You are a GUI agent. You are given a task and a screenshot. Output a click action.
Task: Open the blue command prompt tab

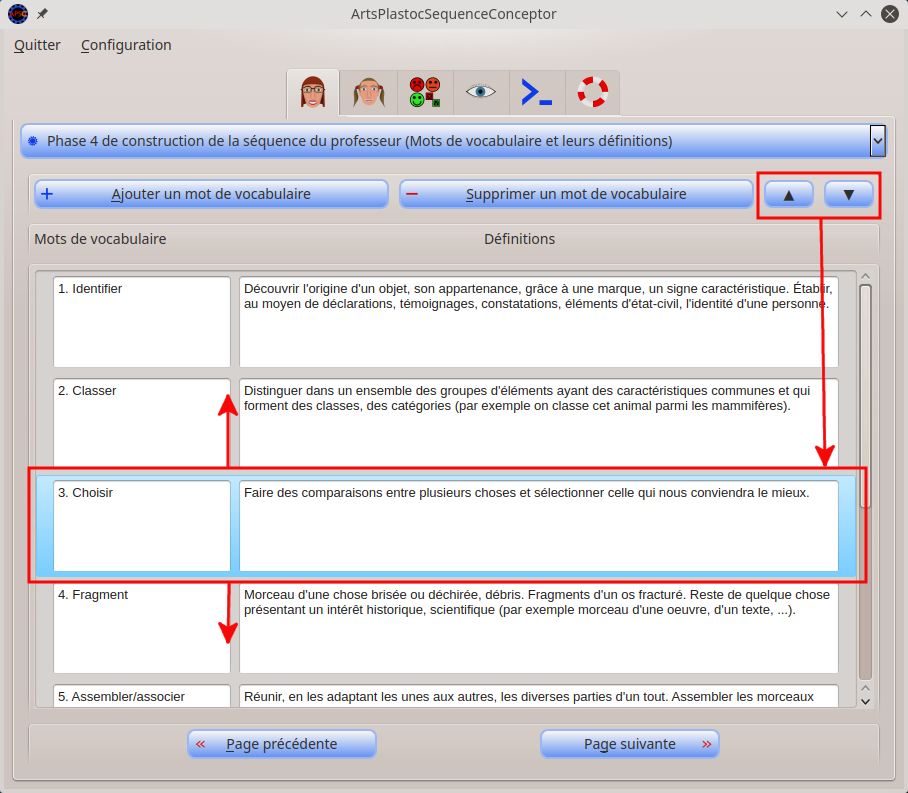(537, 93)
